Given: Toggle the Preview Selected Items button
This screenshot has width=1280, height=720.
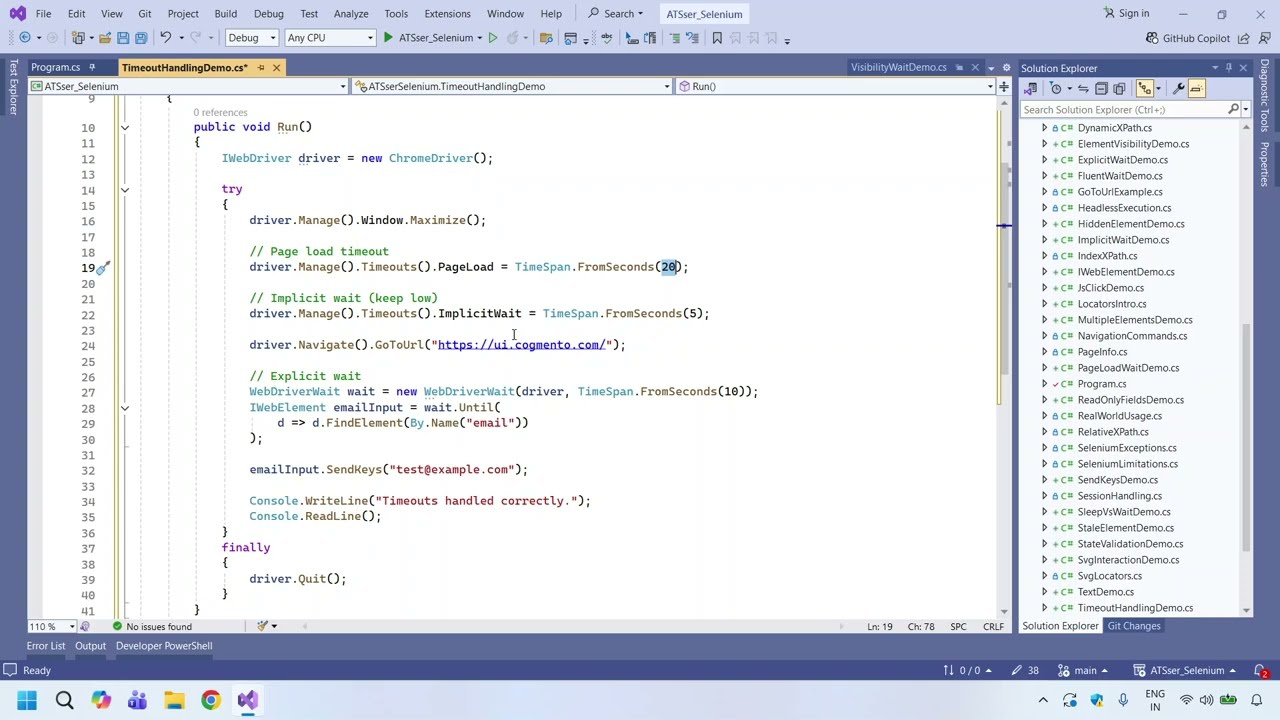Looking at the screenshot, I should (1196, 88).
